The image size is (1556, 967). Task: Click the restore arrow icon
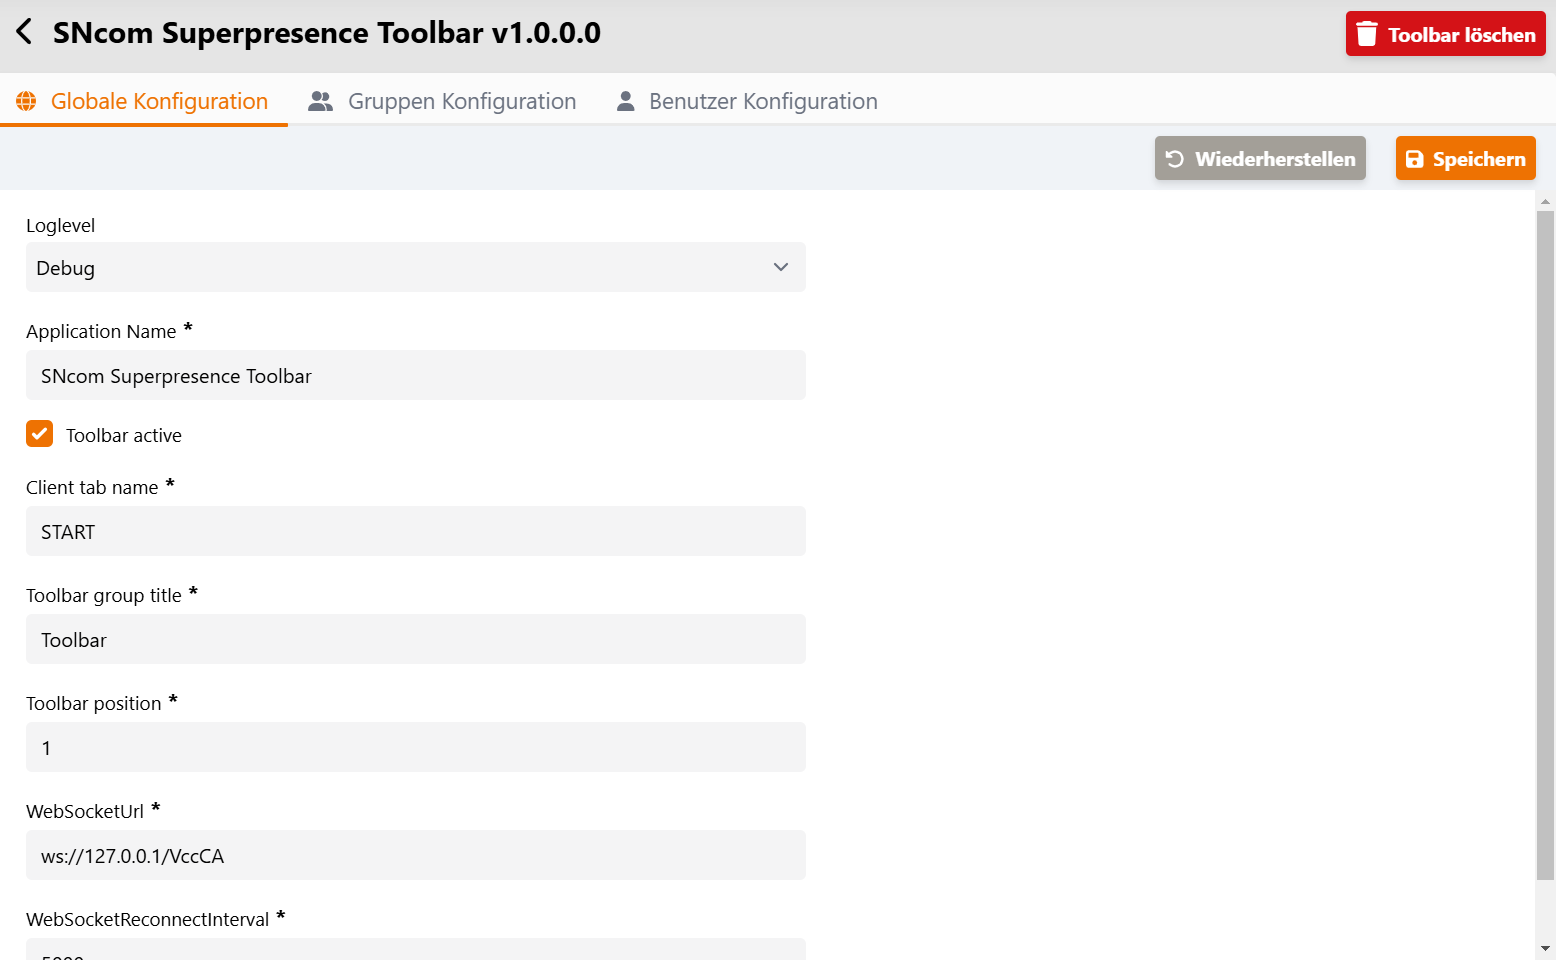coord(1175,159)
